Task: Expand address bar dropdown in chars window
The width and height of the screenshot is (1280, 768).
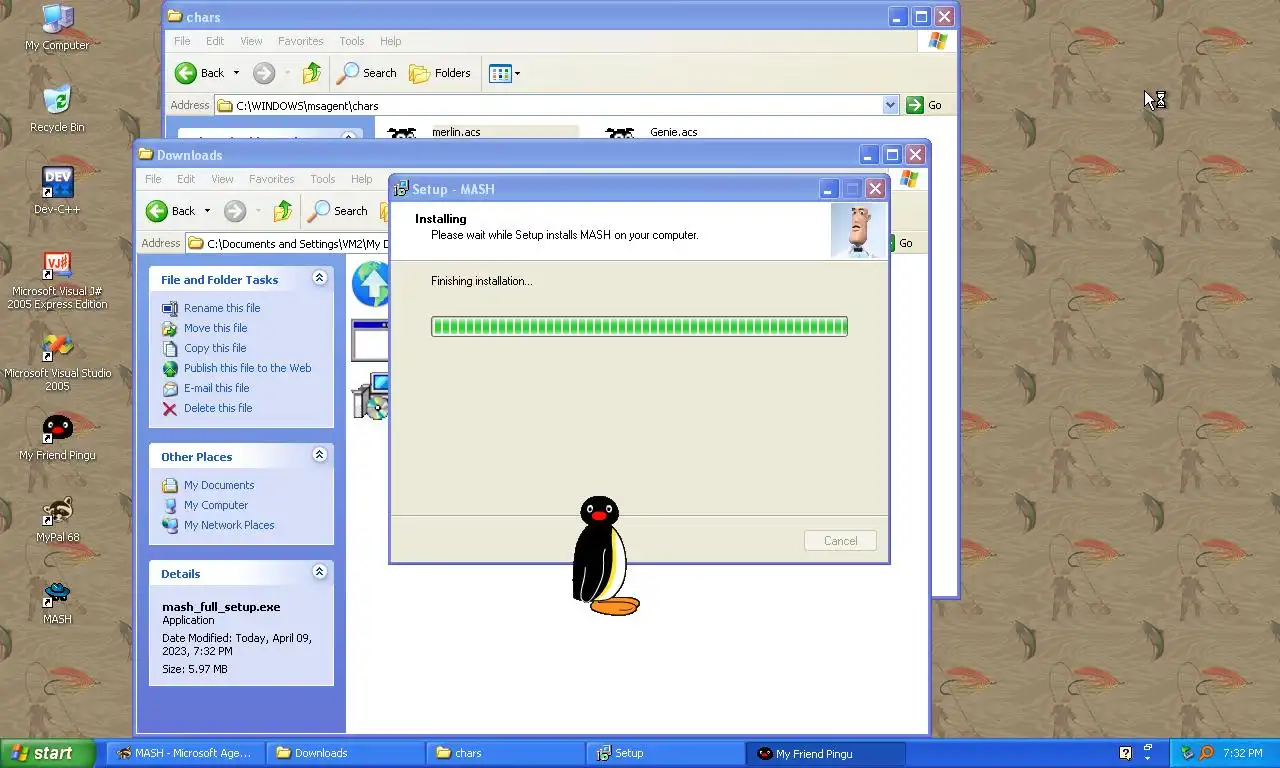Action: point(890,105)
